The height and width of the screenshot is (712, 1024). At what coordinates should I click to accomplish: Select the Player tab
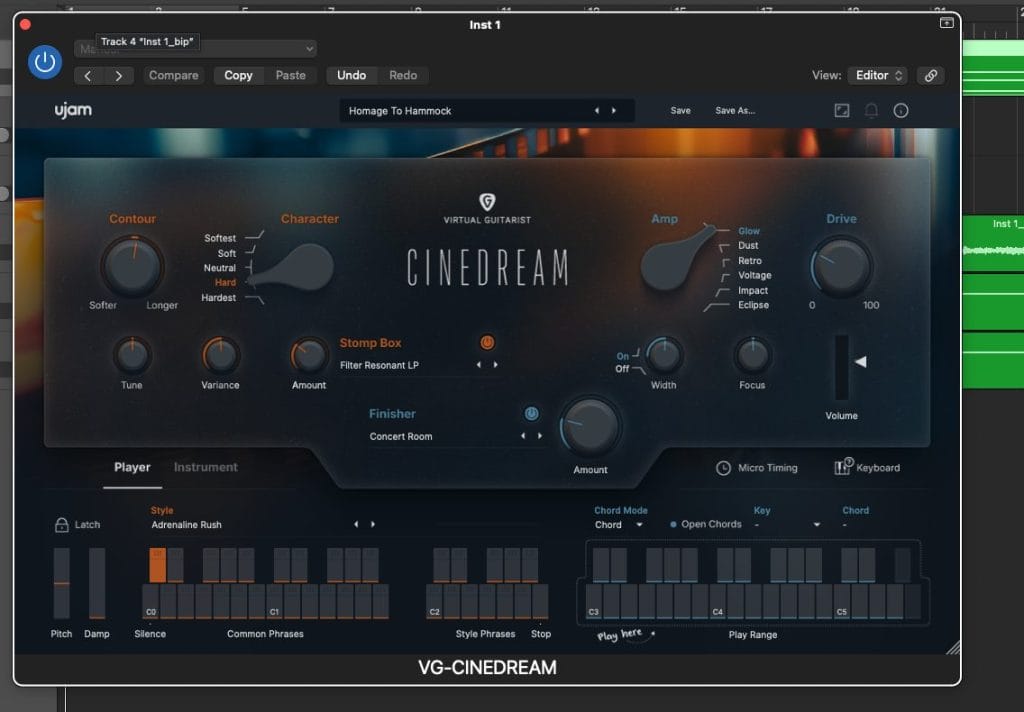point(132,467)
